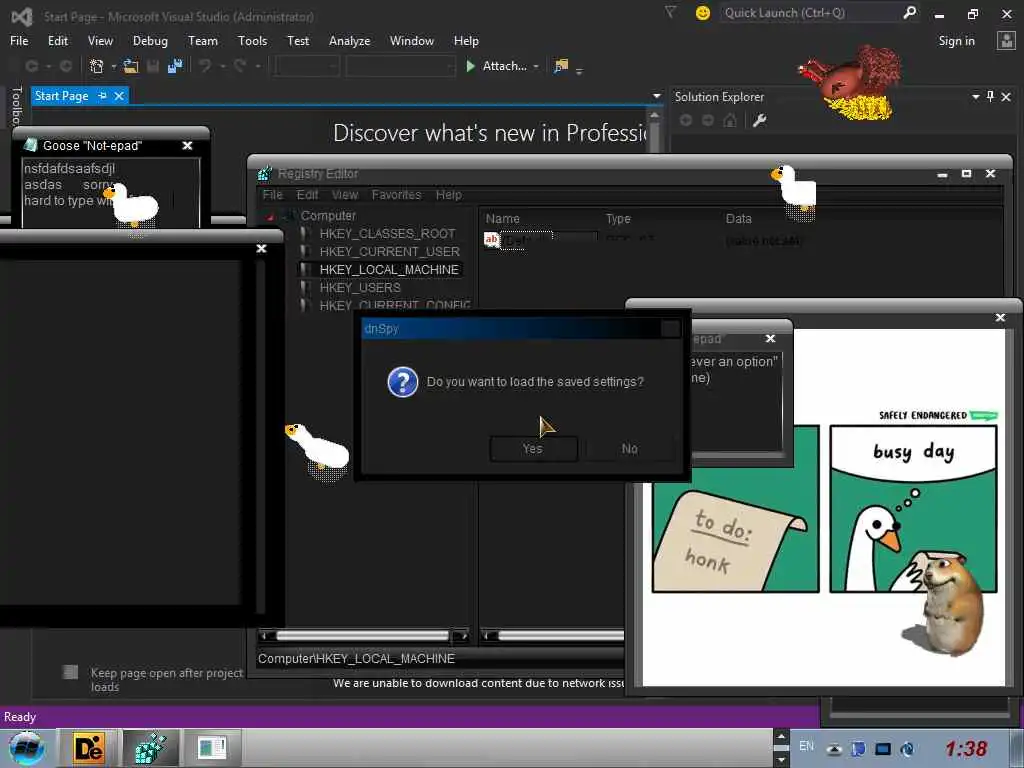Click the Navigate Forward toolbar icon

coord(66,66)
